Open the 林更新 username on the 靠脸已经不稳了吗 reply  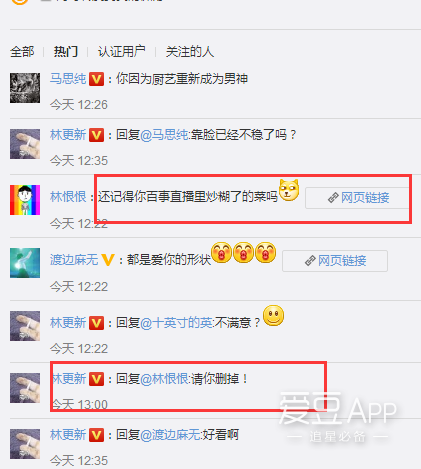coord(68,135)
